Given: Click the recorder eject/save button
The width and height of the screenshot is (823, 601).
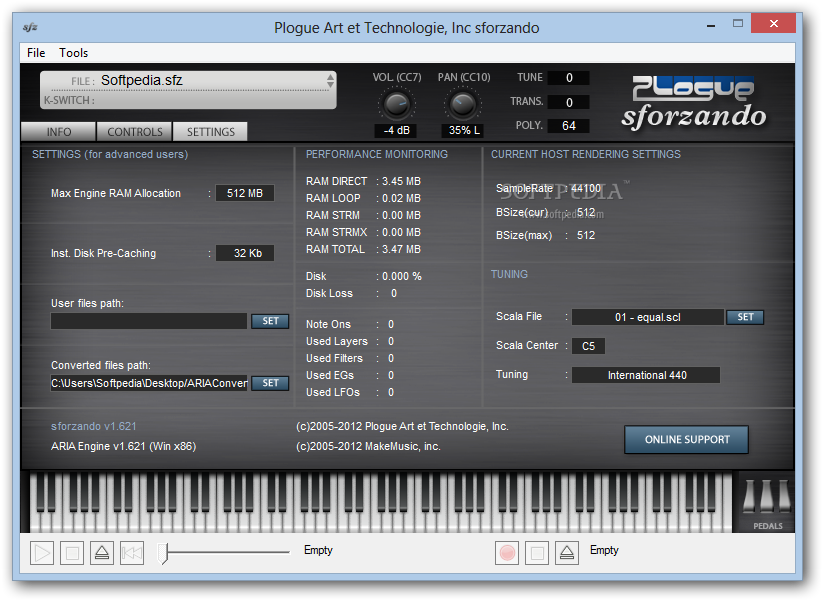Looking at the screenshot, I should (567, 553).
